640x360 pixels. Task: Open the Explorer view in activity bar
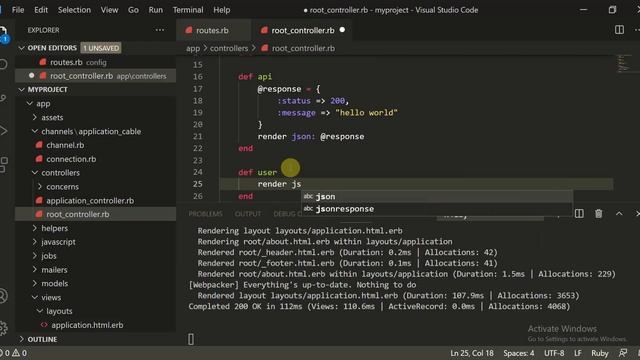pyautogui.click(x=3, y=33)
